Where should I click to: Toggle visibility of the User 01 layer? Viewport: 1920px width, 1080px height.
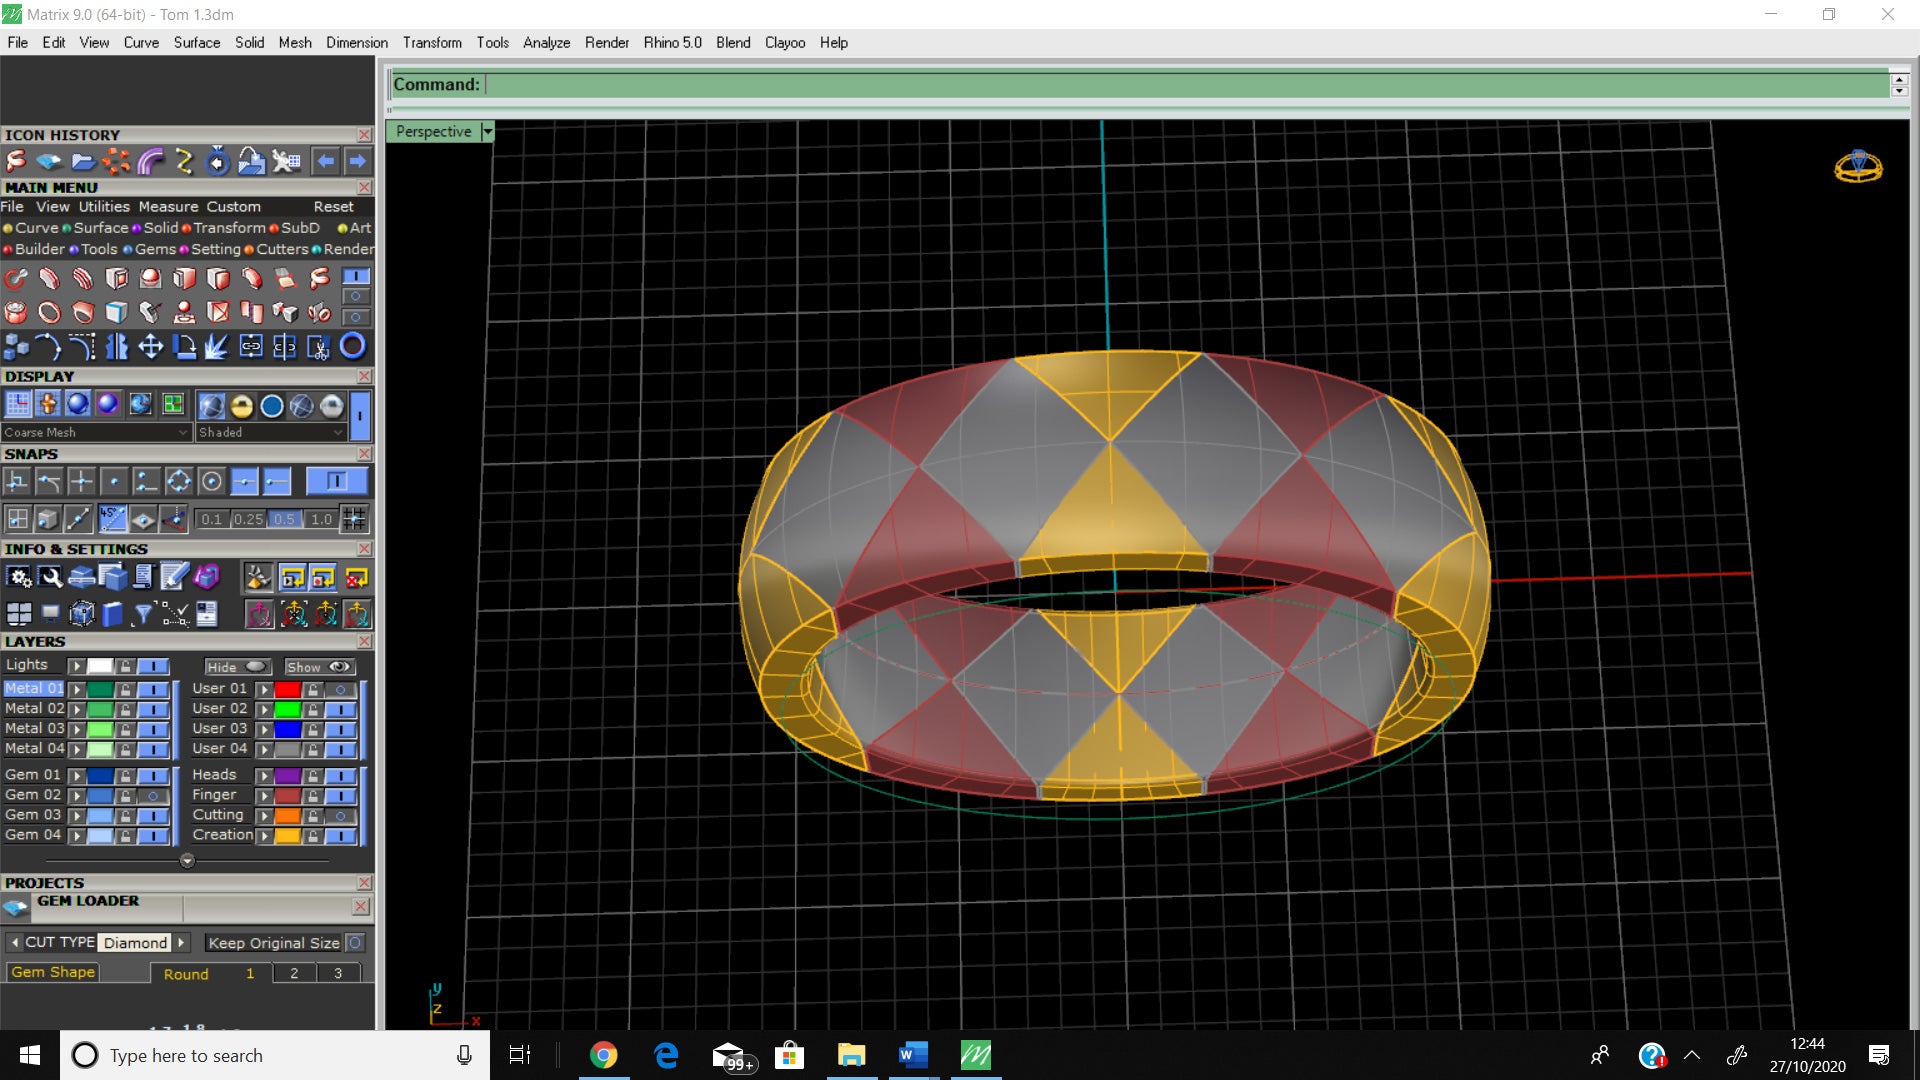pos(340,690)
